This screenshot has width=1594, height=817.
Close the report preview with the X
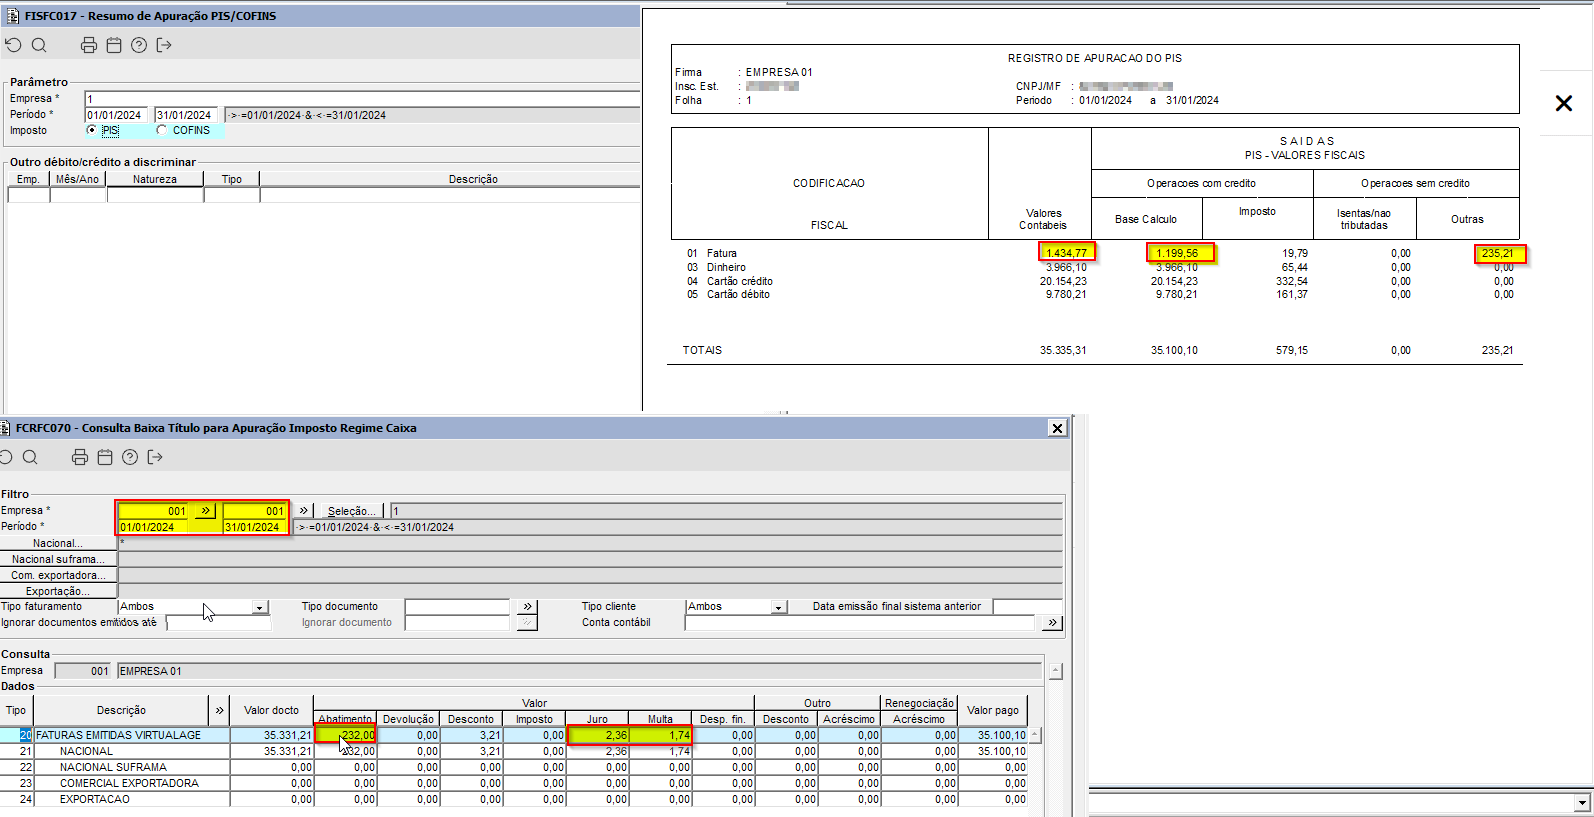click(x=1564, y=103)
